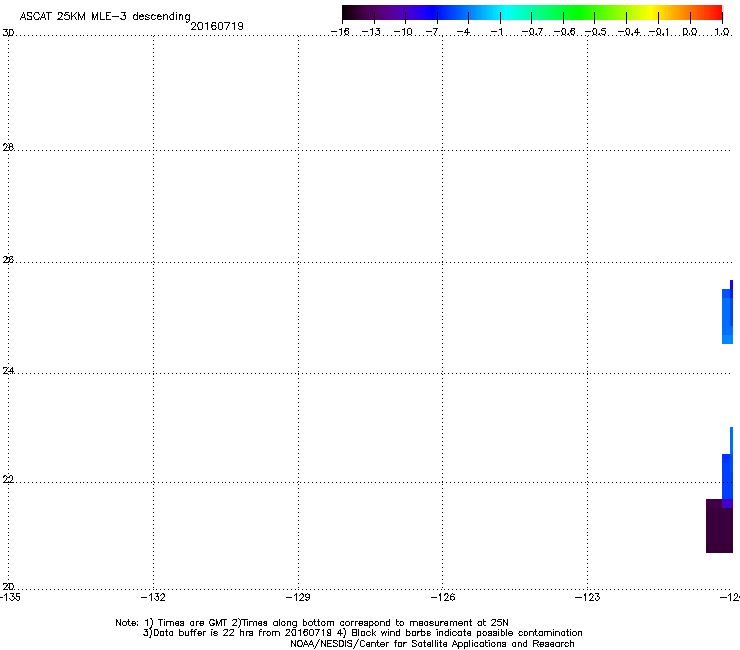
Task: Click the 'ASCAT 25KM MLE-3 descending' title
Action: [x=105, y=17]
